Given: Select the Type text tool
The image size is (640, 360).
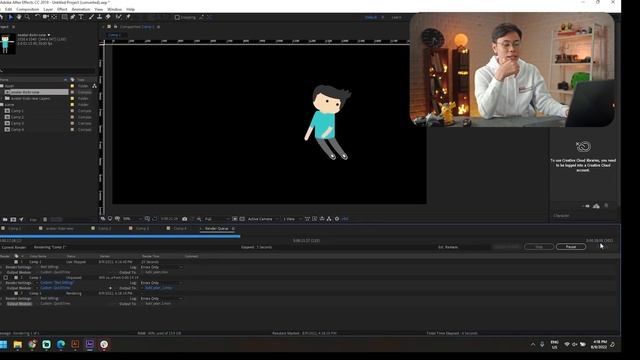Looking at the screenshot, I should (x=81, y=17).
